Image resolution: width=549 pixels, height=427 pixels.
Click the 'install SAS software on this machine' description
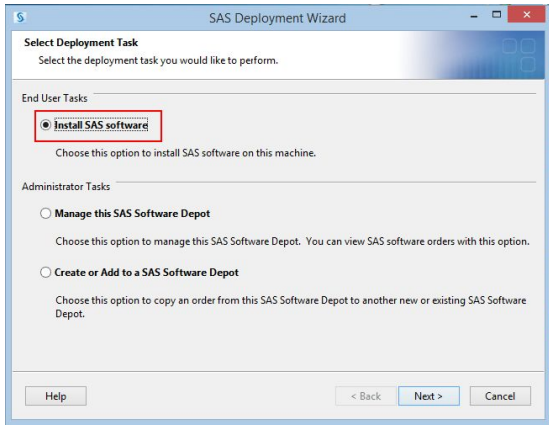(x=186, y=153)
